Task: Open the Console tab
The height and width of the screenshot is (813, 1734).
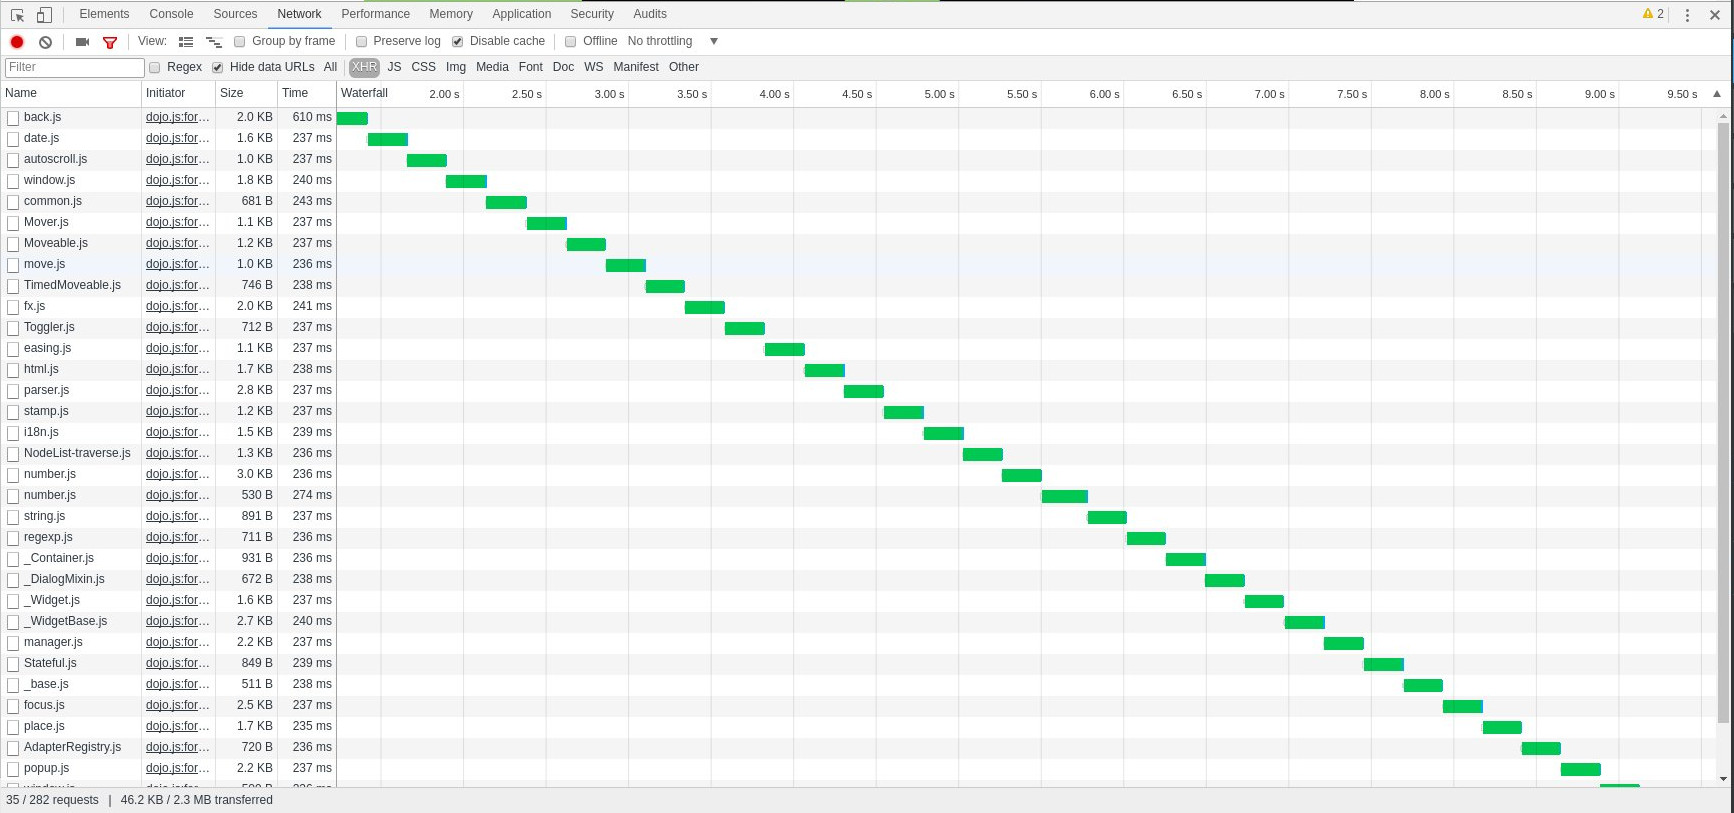Action: tap(171, 14)
